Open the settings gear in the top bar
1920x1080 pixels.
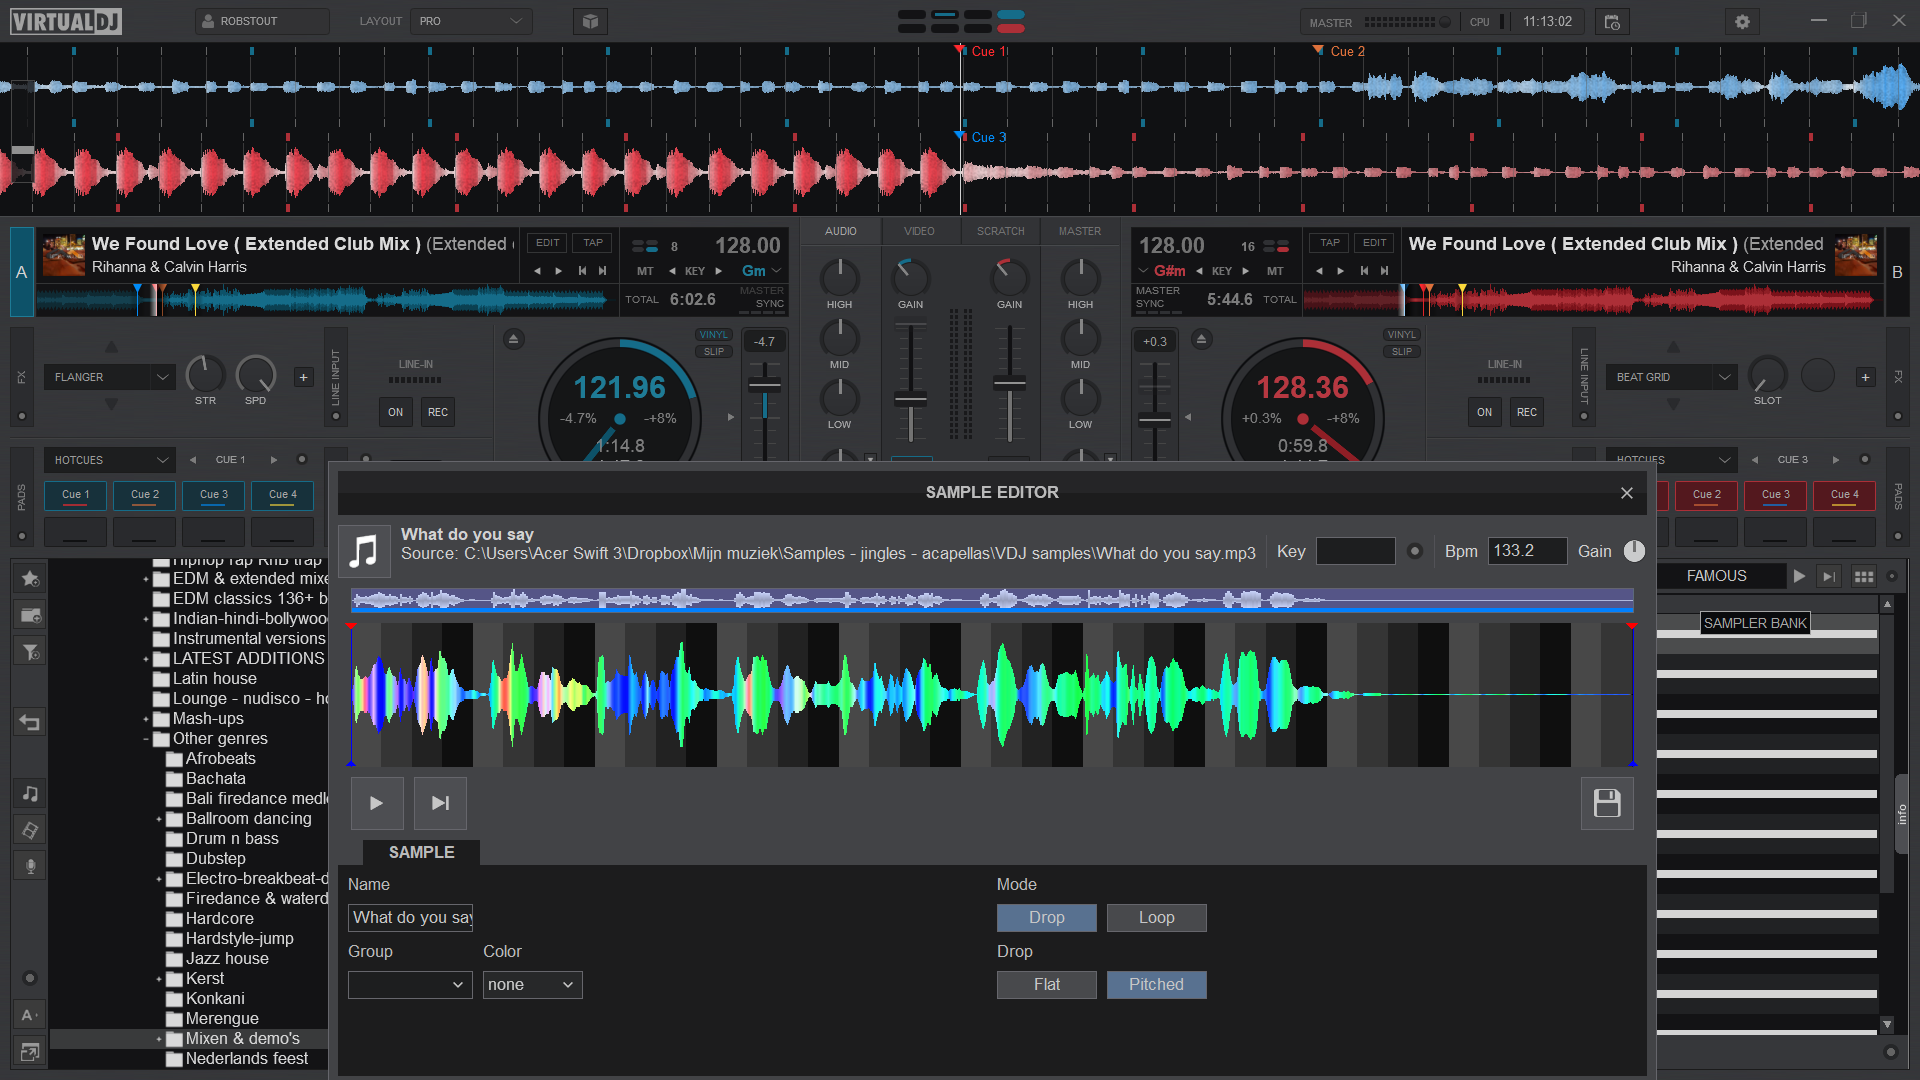[x=1742, y=21]
